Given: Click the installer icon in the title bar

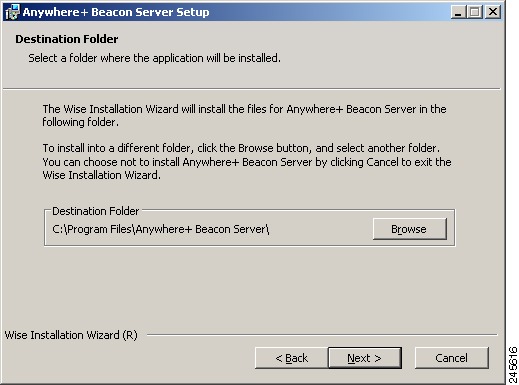Looking at the screenshot, I should tap(12, 12).
